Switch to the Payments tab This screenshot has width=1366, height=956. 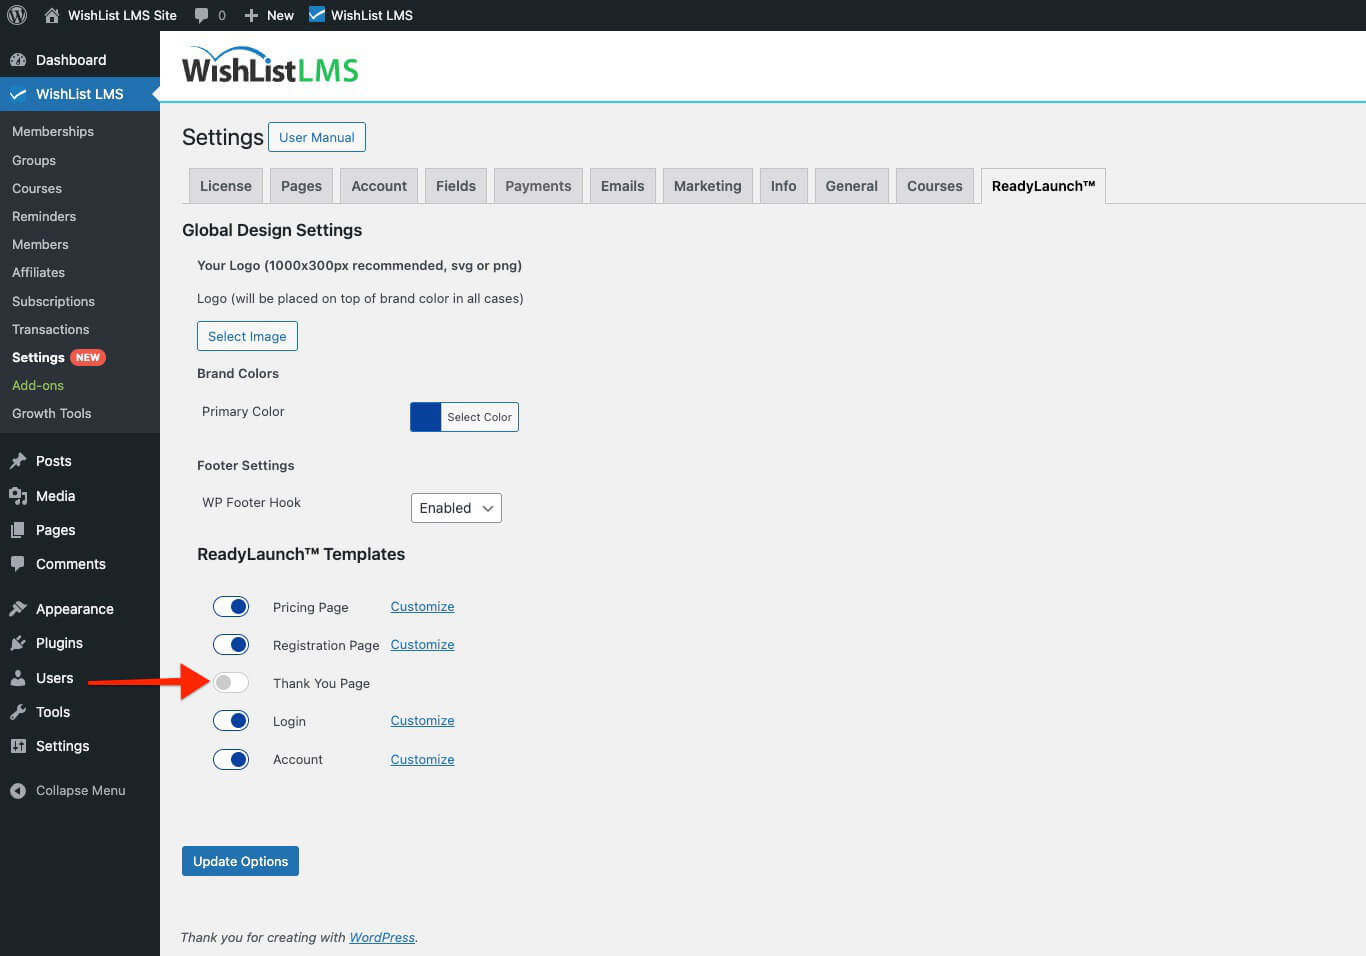pyautogui.click(x=537, y=185)
